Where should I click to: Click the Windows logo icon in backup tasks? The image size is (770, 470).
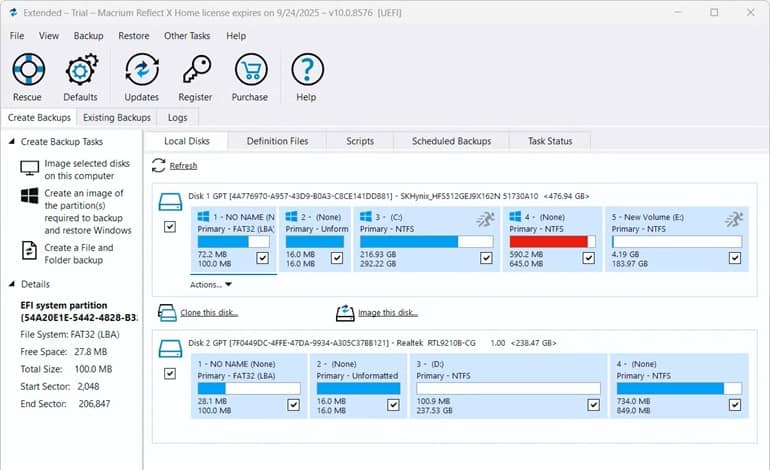(29, 195)
